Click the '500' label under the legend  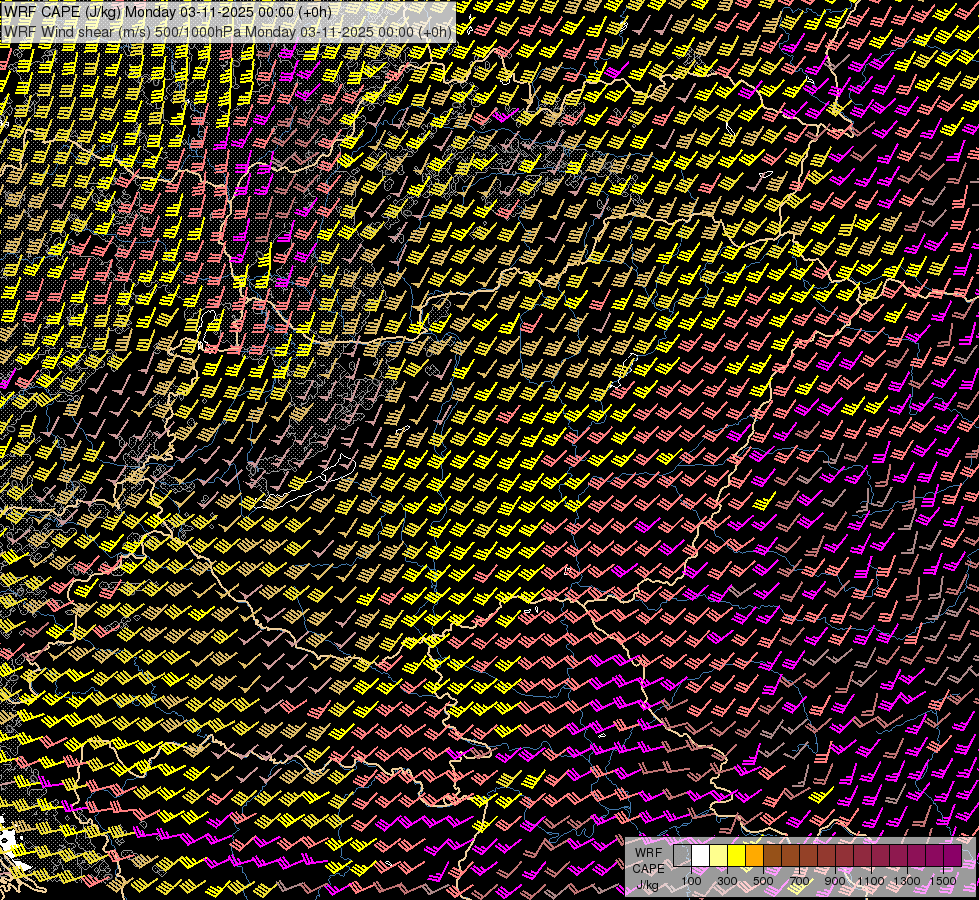point(763,881)
